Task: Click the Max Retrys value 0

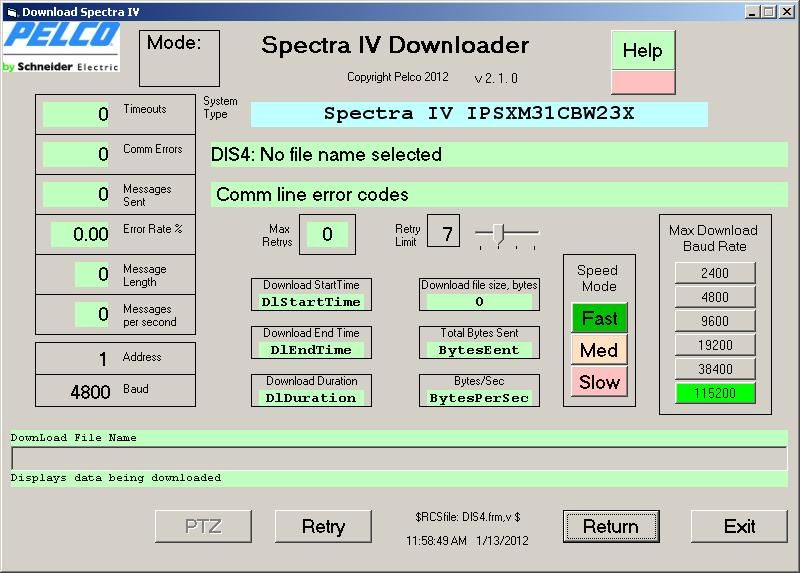Action: pyautogui.click(x=327, y=234)
